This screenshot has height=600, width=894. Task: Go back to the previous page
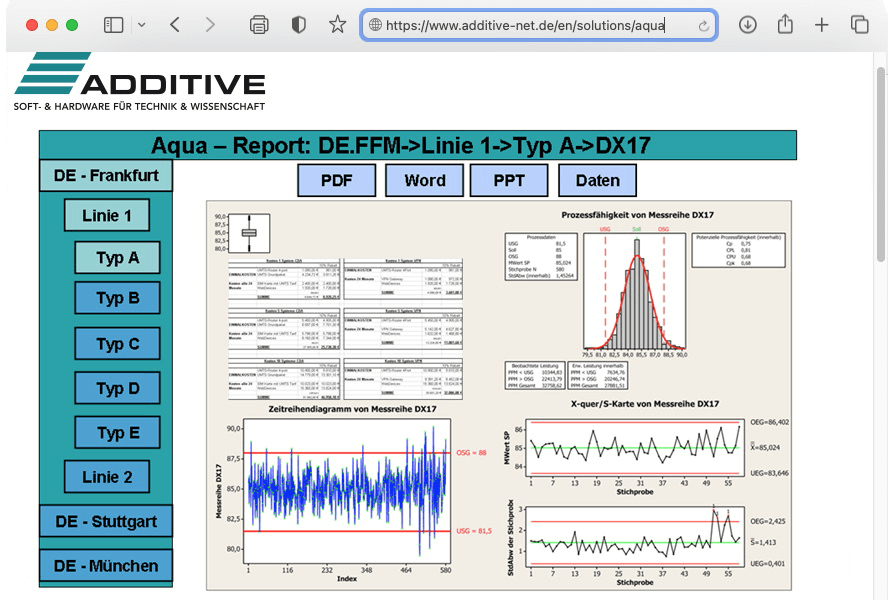(175, 25)
